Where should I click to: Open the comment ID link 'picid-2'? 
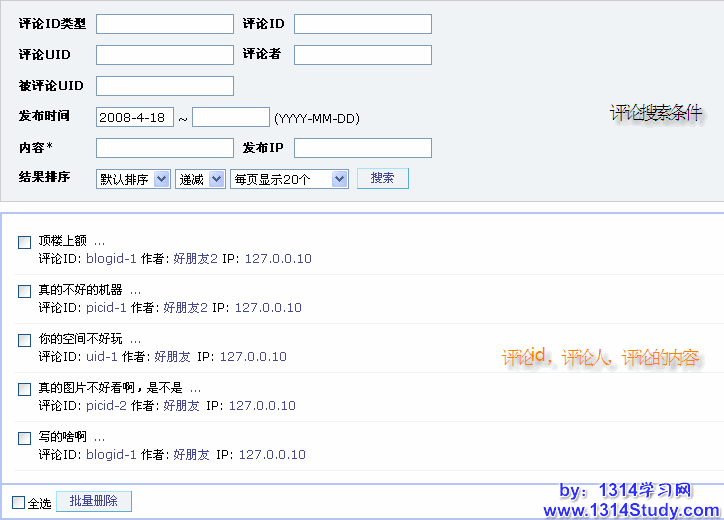pos(106,406)
